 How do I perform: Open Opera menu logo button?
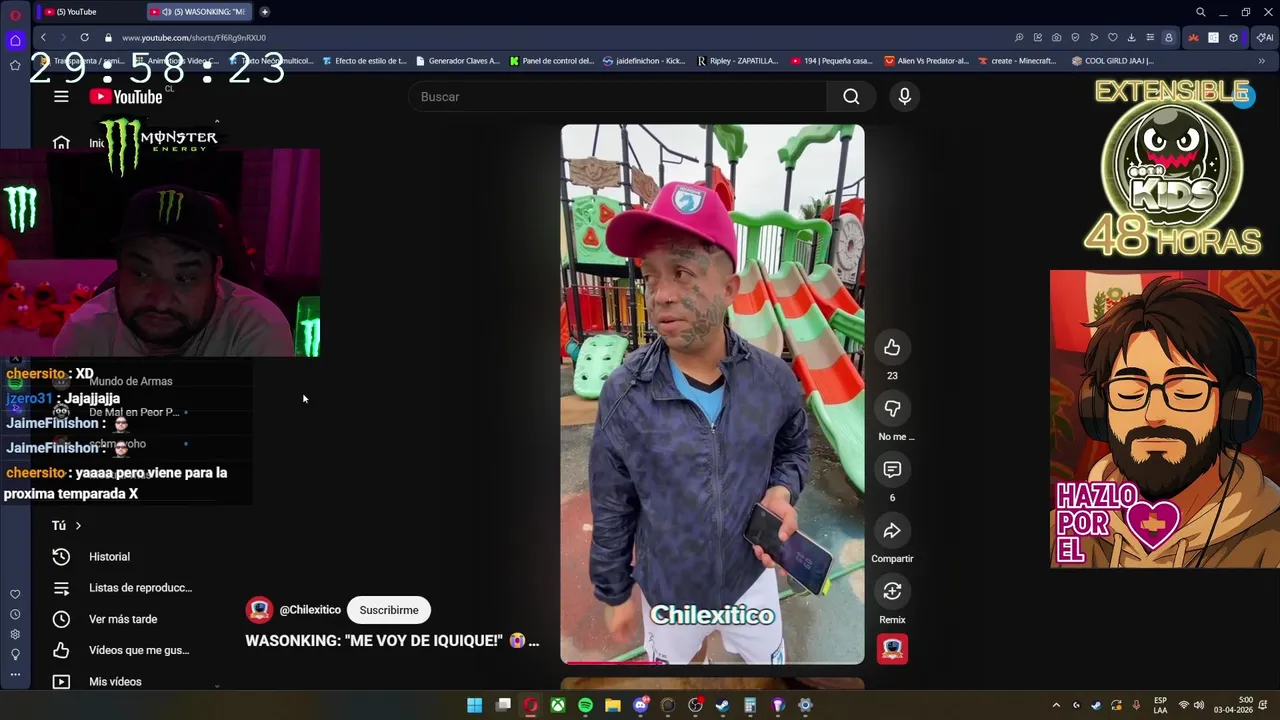(x=15, y=14)
